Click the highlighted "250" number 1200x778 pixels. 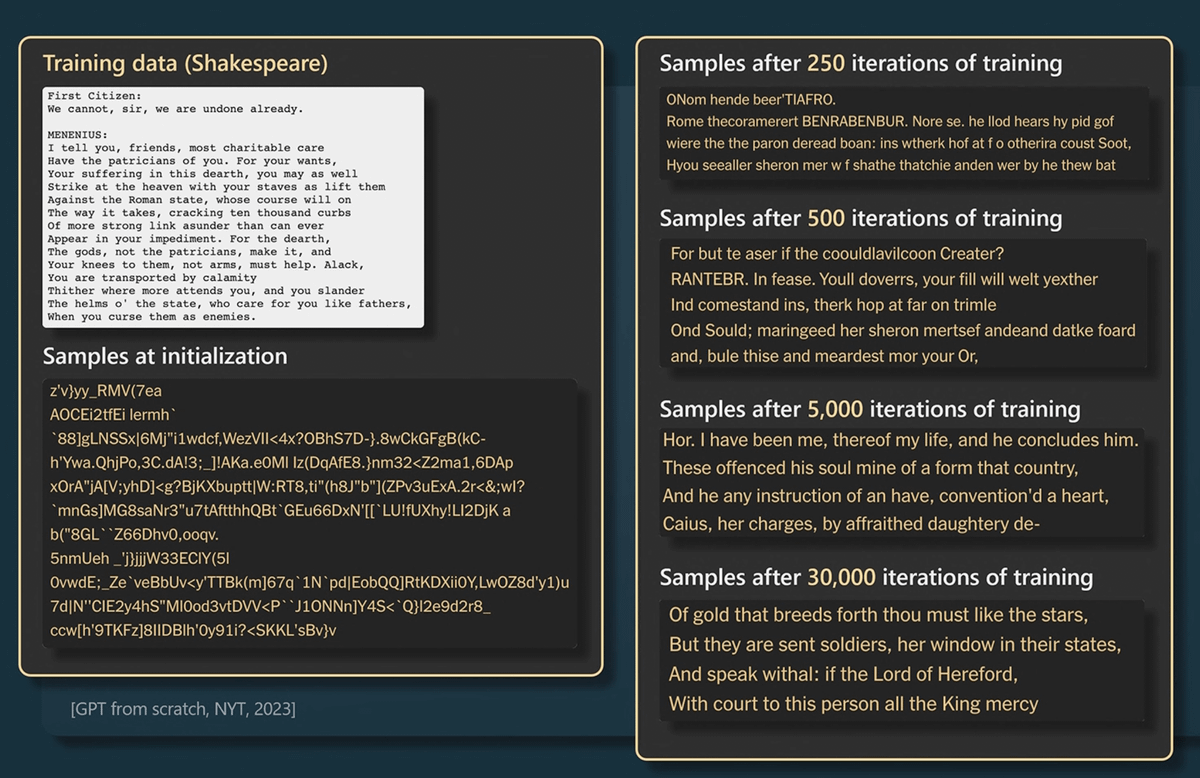tap(826, 64)
